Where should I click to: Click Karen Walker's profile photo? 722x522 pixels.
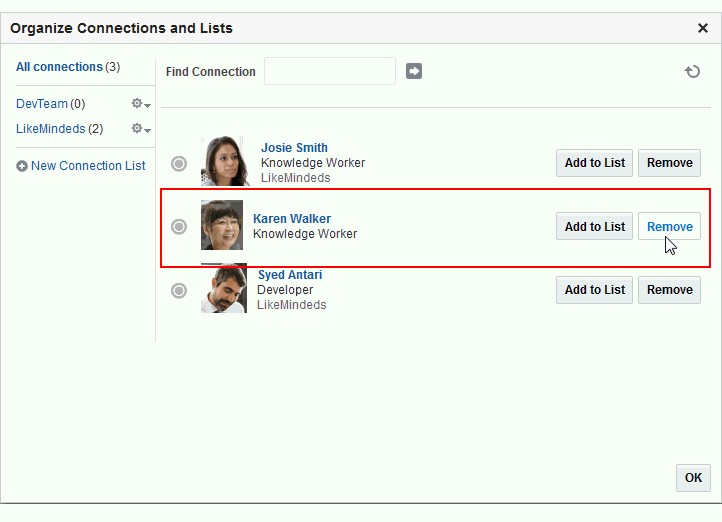pos(222,225)
